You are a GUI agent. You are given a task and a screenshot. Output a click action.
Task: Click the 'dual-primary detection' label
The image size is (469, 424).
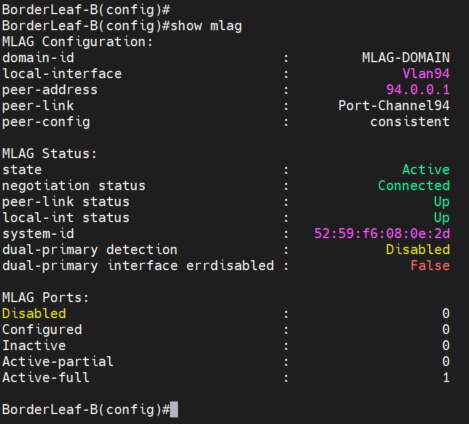(90, 250)
